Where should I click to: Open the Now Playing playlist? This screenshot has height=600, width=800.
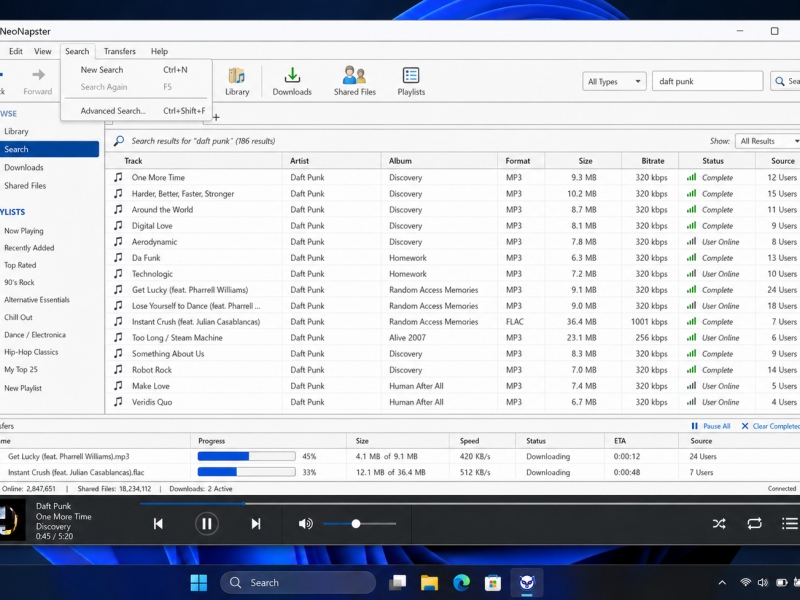[x=24, y=231]
